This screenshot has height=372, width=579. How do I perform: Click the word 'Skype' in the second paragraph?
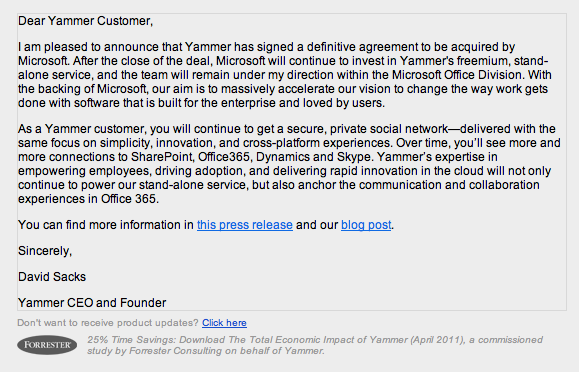354,157
